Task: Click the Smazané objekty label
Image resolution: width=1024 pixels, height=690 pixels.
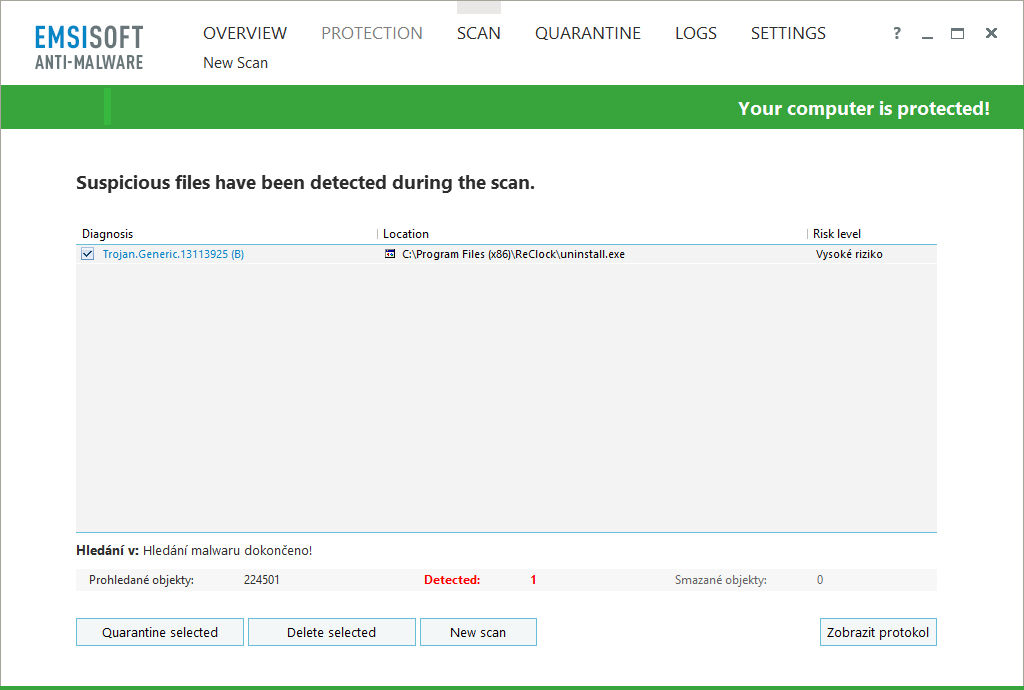Action: 721,580
